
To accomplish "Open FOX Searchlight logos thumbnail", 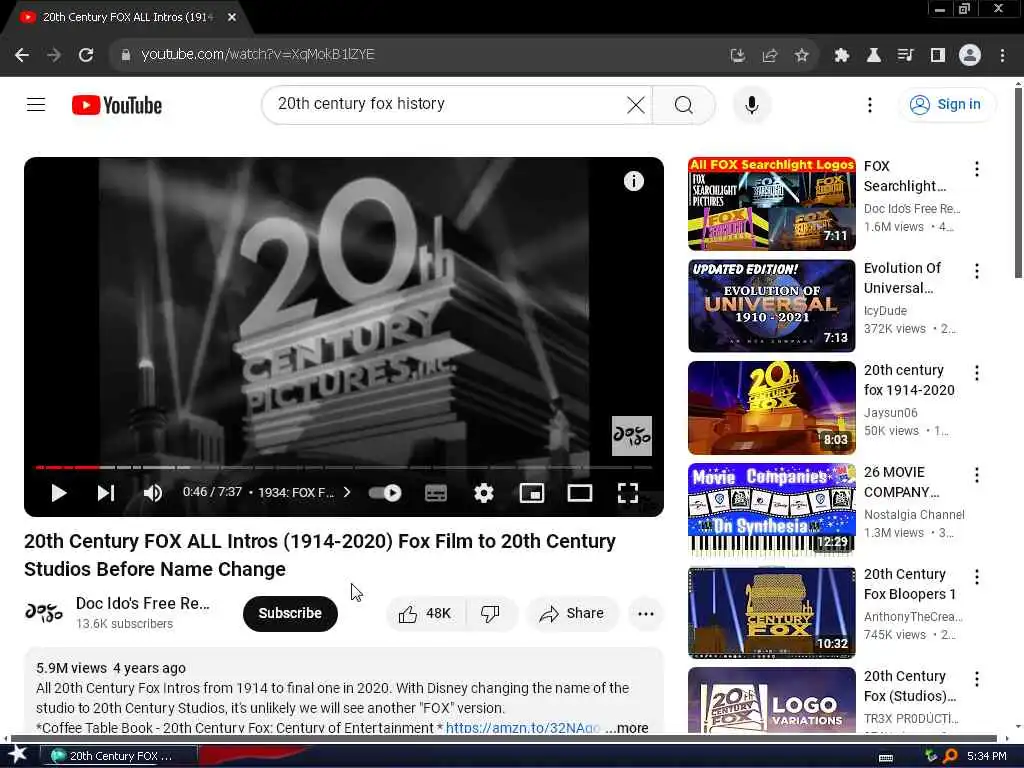I will [x=771, y=204].
